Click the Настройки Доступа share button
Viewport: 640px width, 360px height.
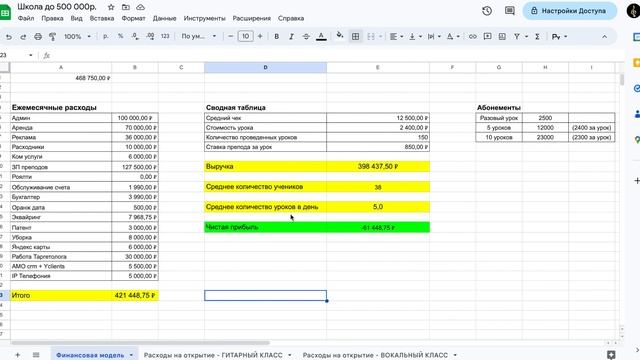569,11
